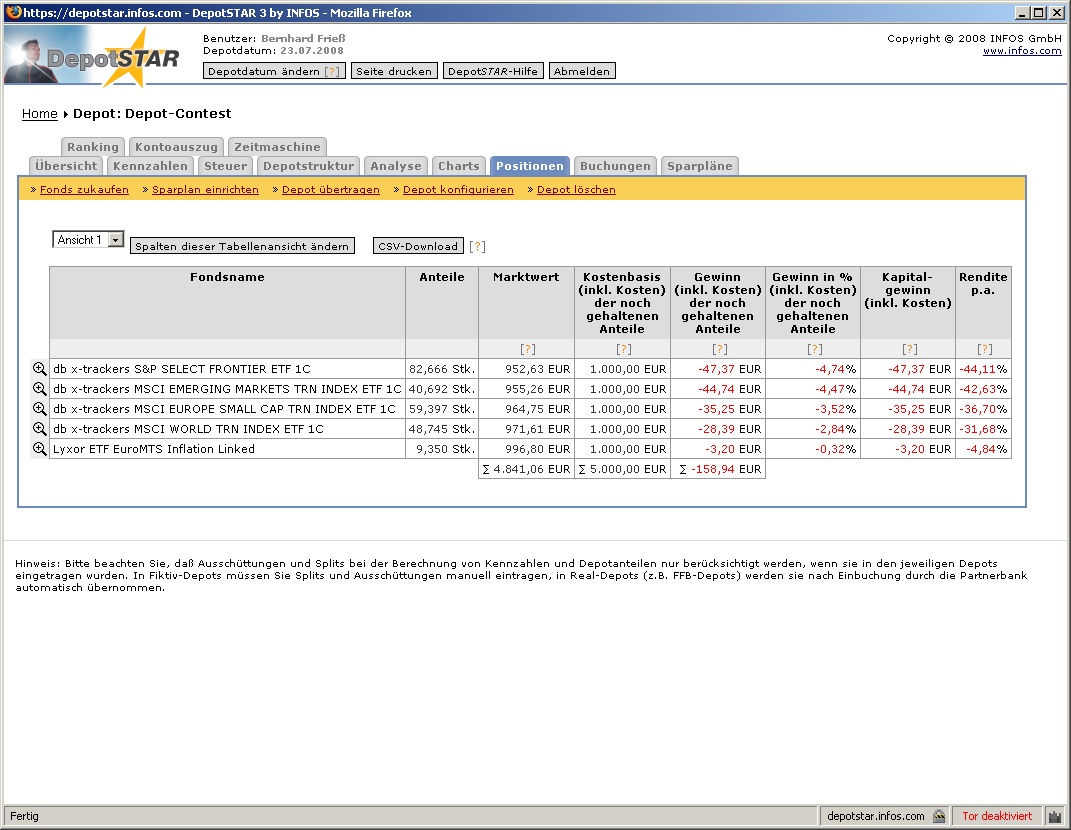The width and height of the screenshot is (1071, 830).
Task: Follow the Depot löschen link
Action: coord(576,189)
